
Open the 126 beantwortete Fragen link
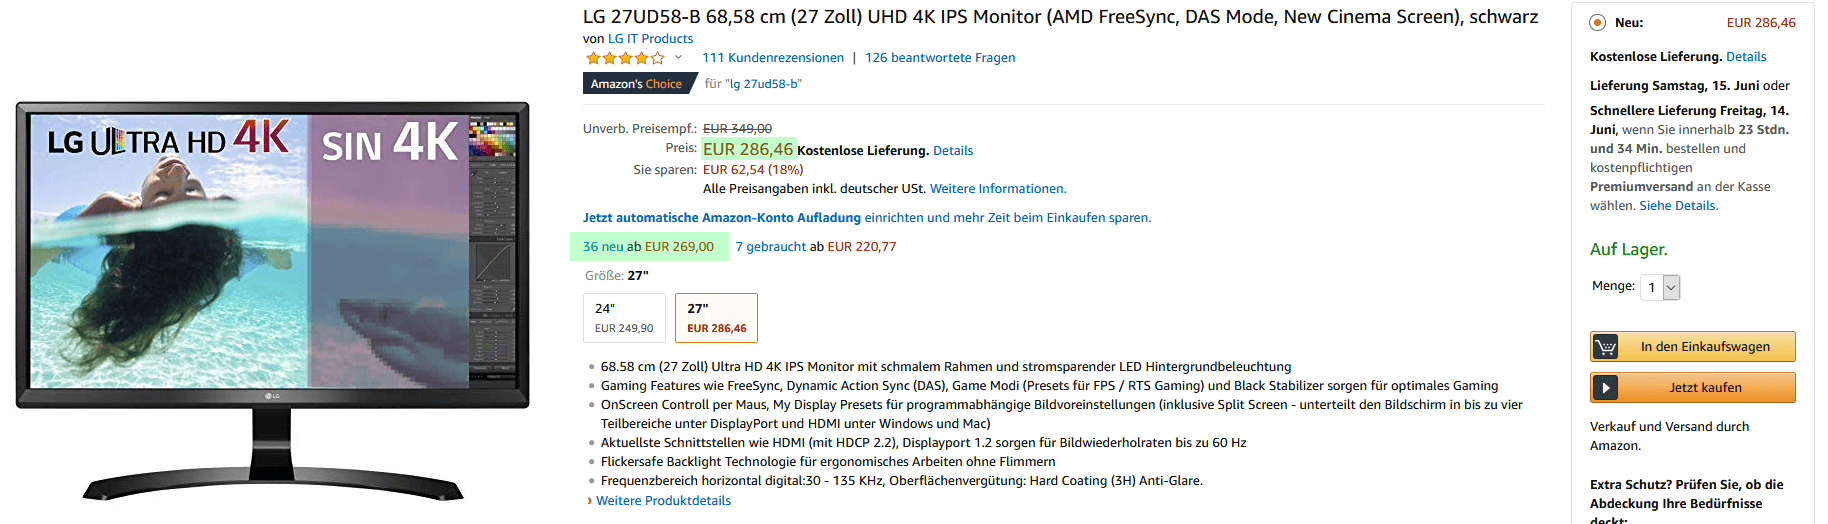coord(940,58)
